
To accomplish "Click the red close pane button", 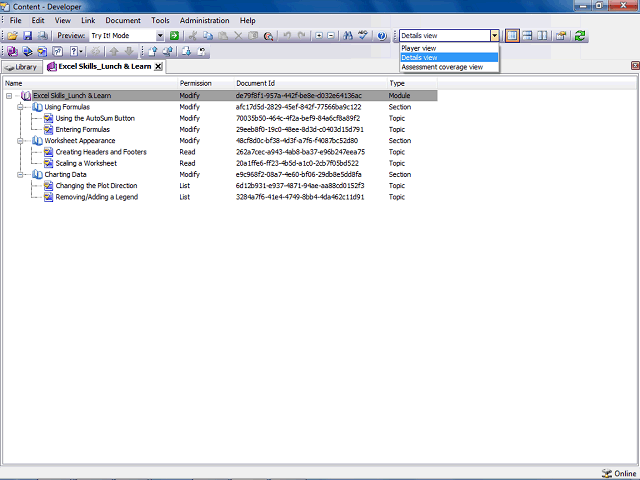I will (635, 66).
